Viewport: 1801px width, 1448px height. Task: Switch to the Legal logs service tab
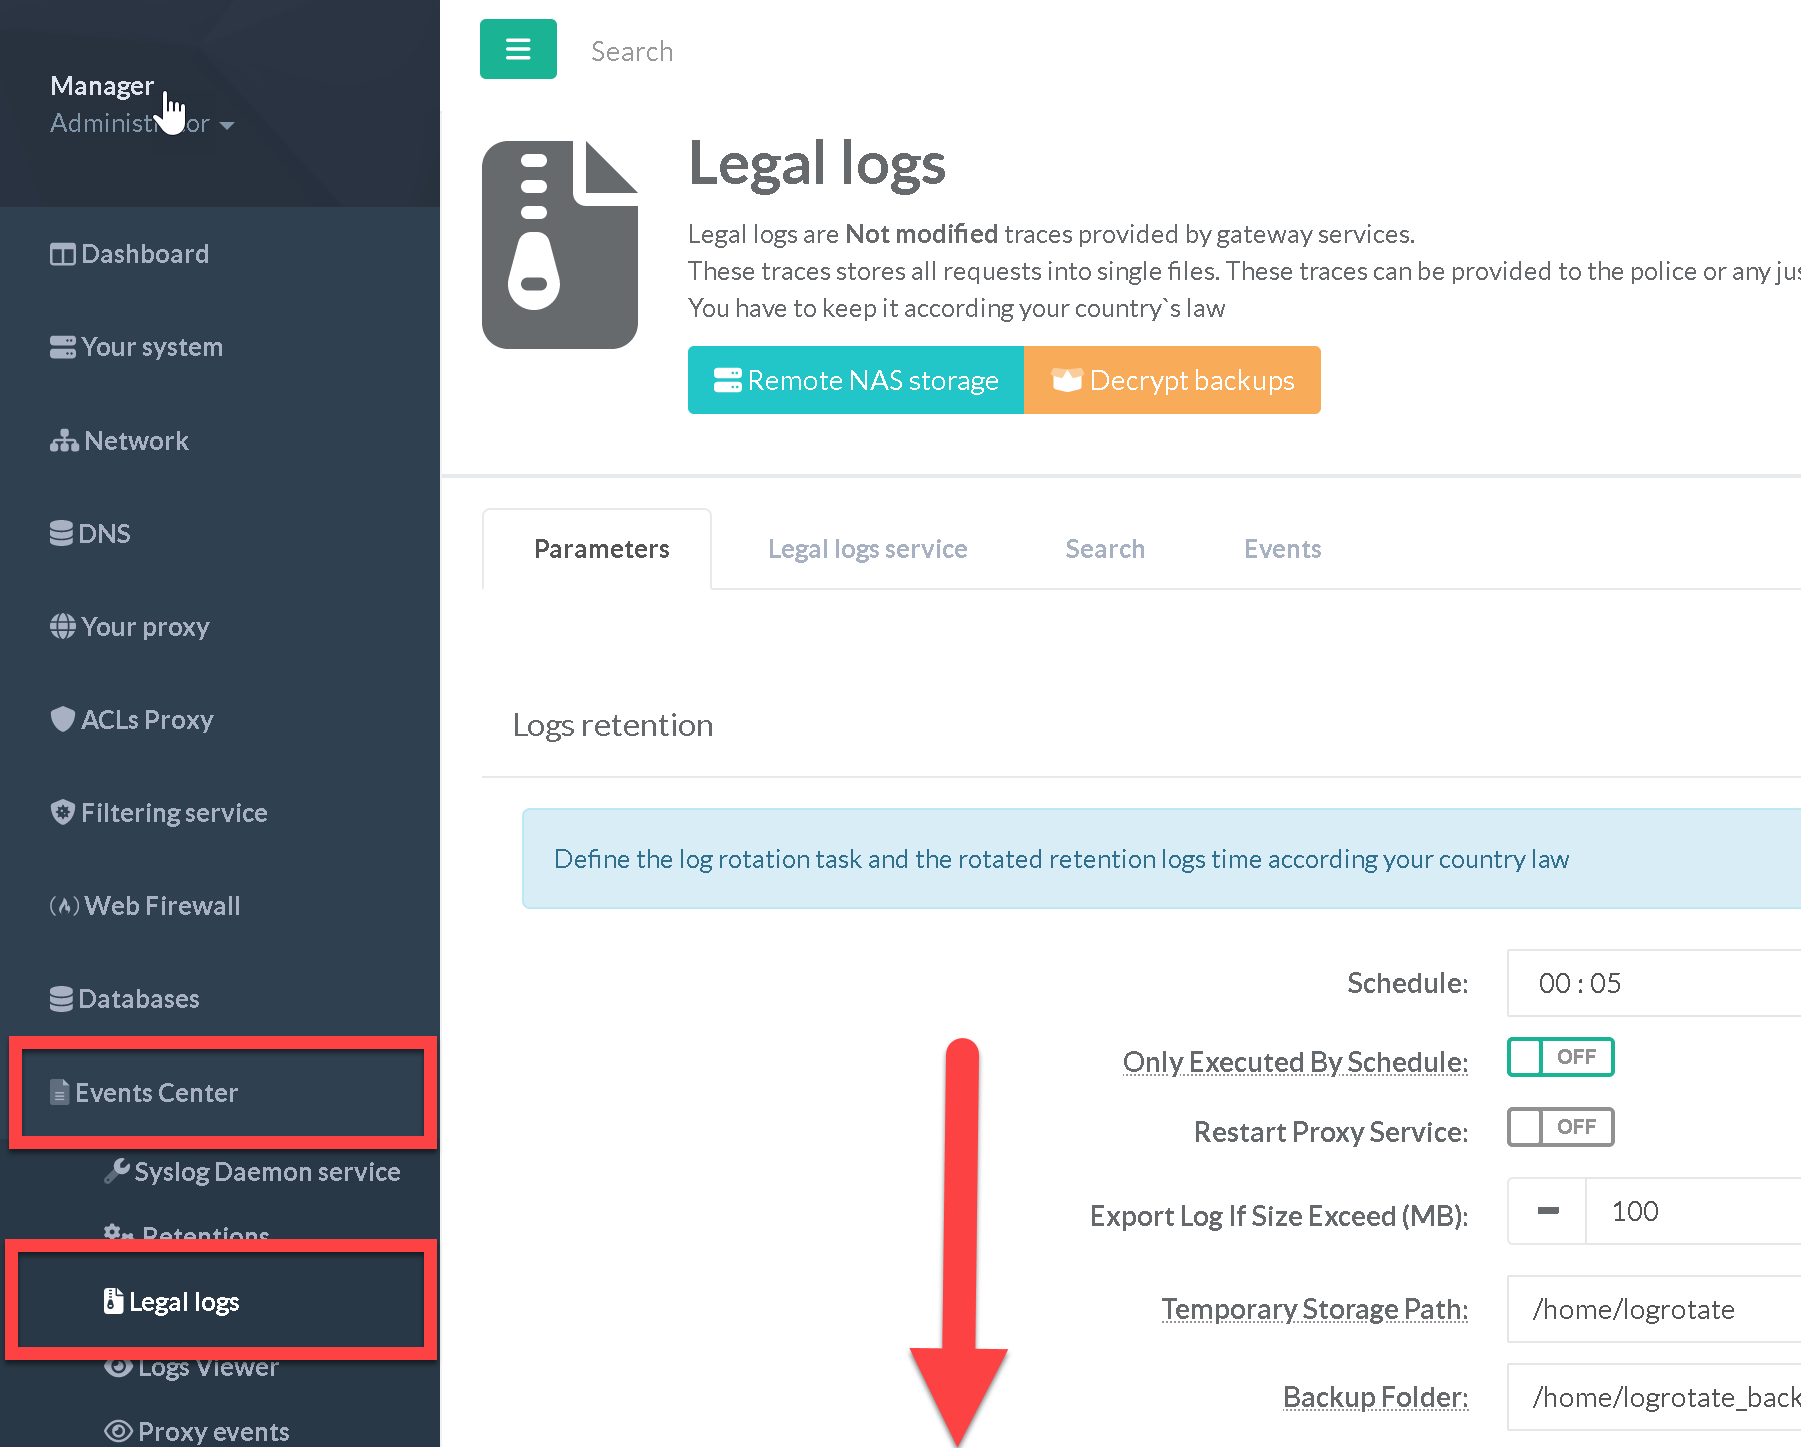(867, 549)
